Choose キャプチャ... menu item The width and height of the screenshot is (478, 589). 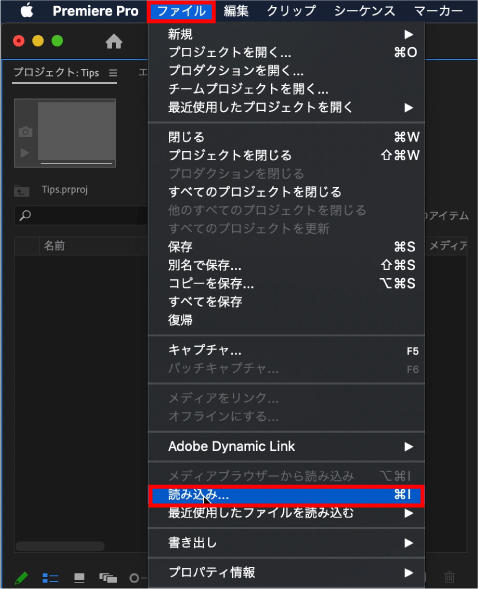tap(286, 350)
